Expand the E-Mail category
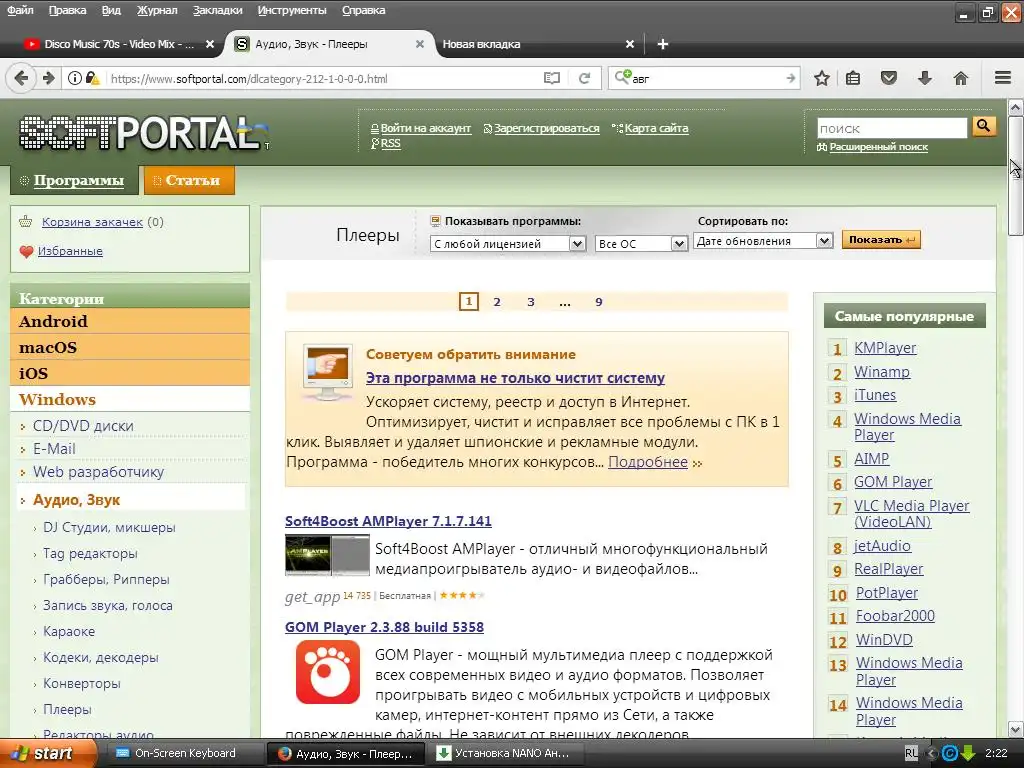This screenshot has width=1024, height=768. (x=54, y=449)
